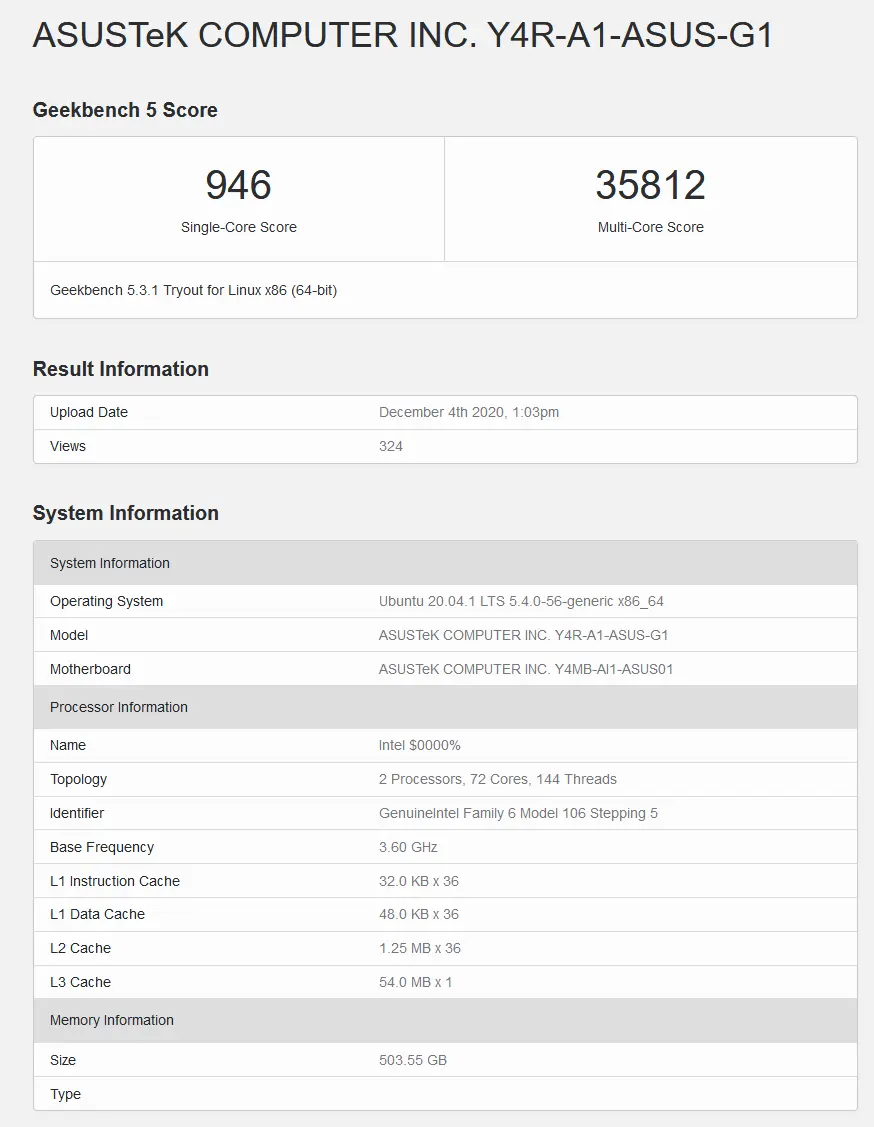Click the "Result Information" heading
Viewport: 874px width, 1127px height.
121,369
